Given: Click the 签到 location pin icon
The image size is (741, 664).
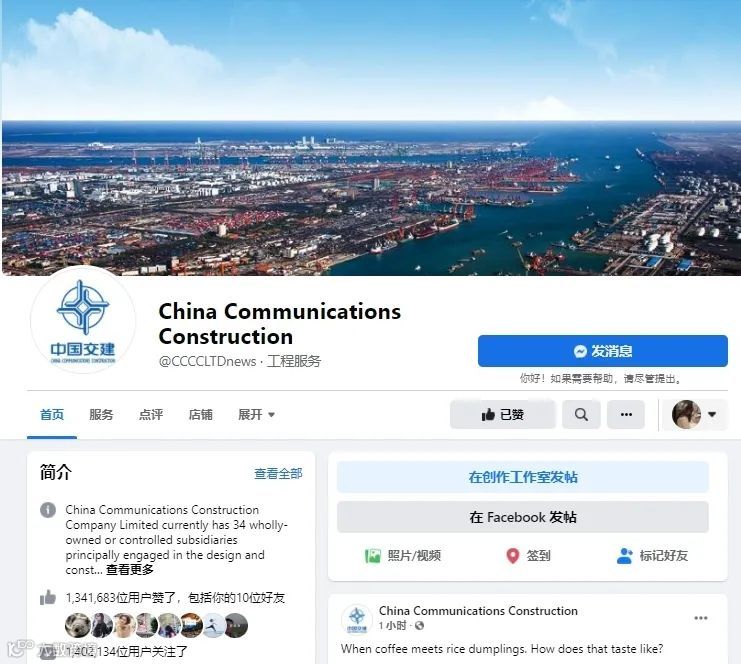Looking at the screenshot, I should [513, 556].
